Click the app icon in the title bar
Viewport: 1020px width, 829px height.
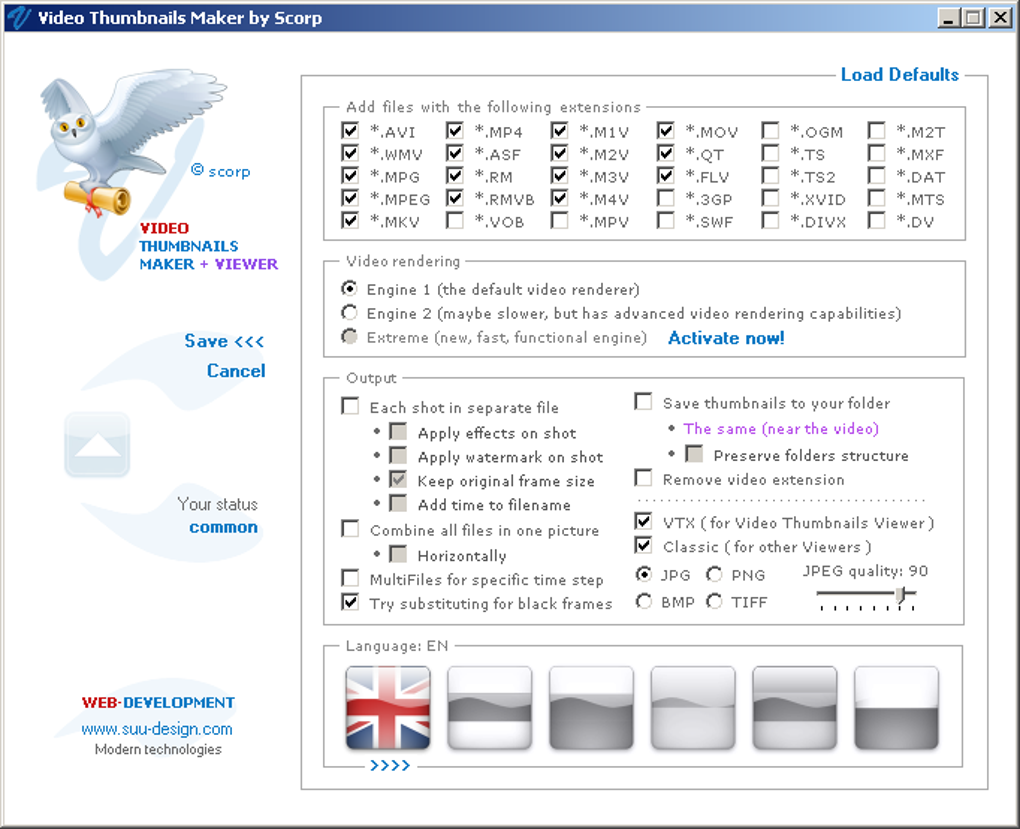[x=19, y=18]
